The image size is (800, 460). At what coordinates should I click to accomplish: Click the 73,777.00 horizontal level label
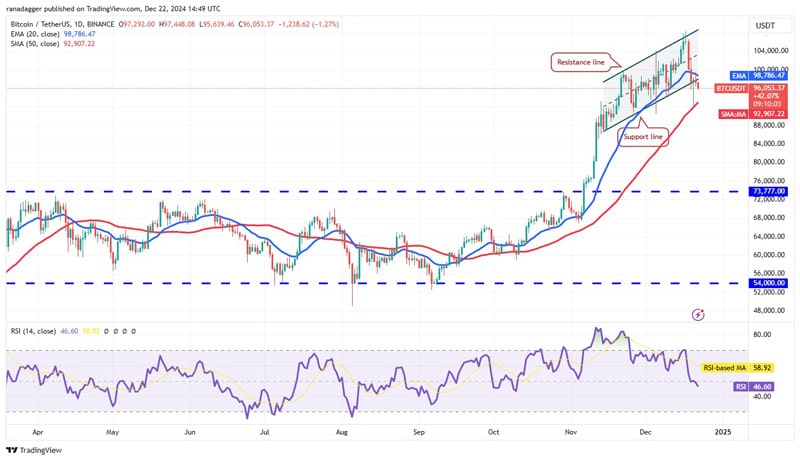(768, 192)
